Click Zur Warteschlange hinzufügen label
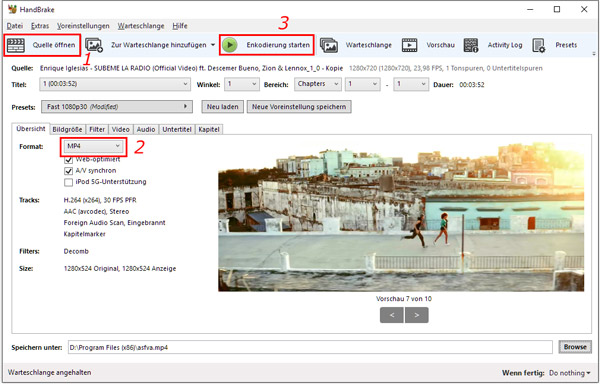 click(158, 45)
